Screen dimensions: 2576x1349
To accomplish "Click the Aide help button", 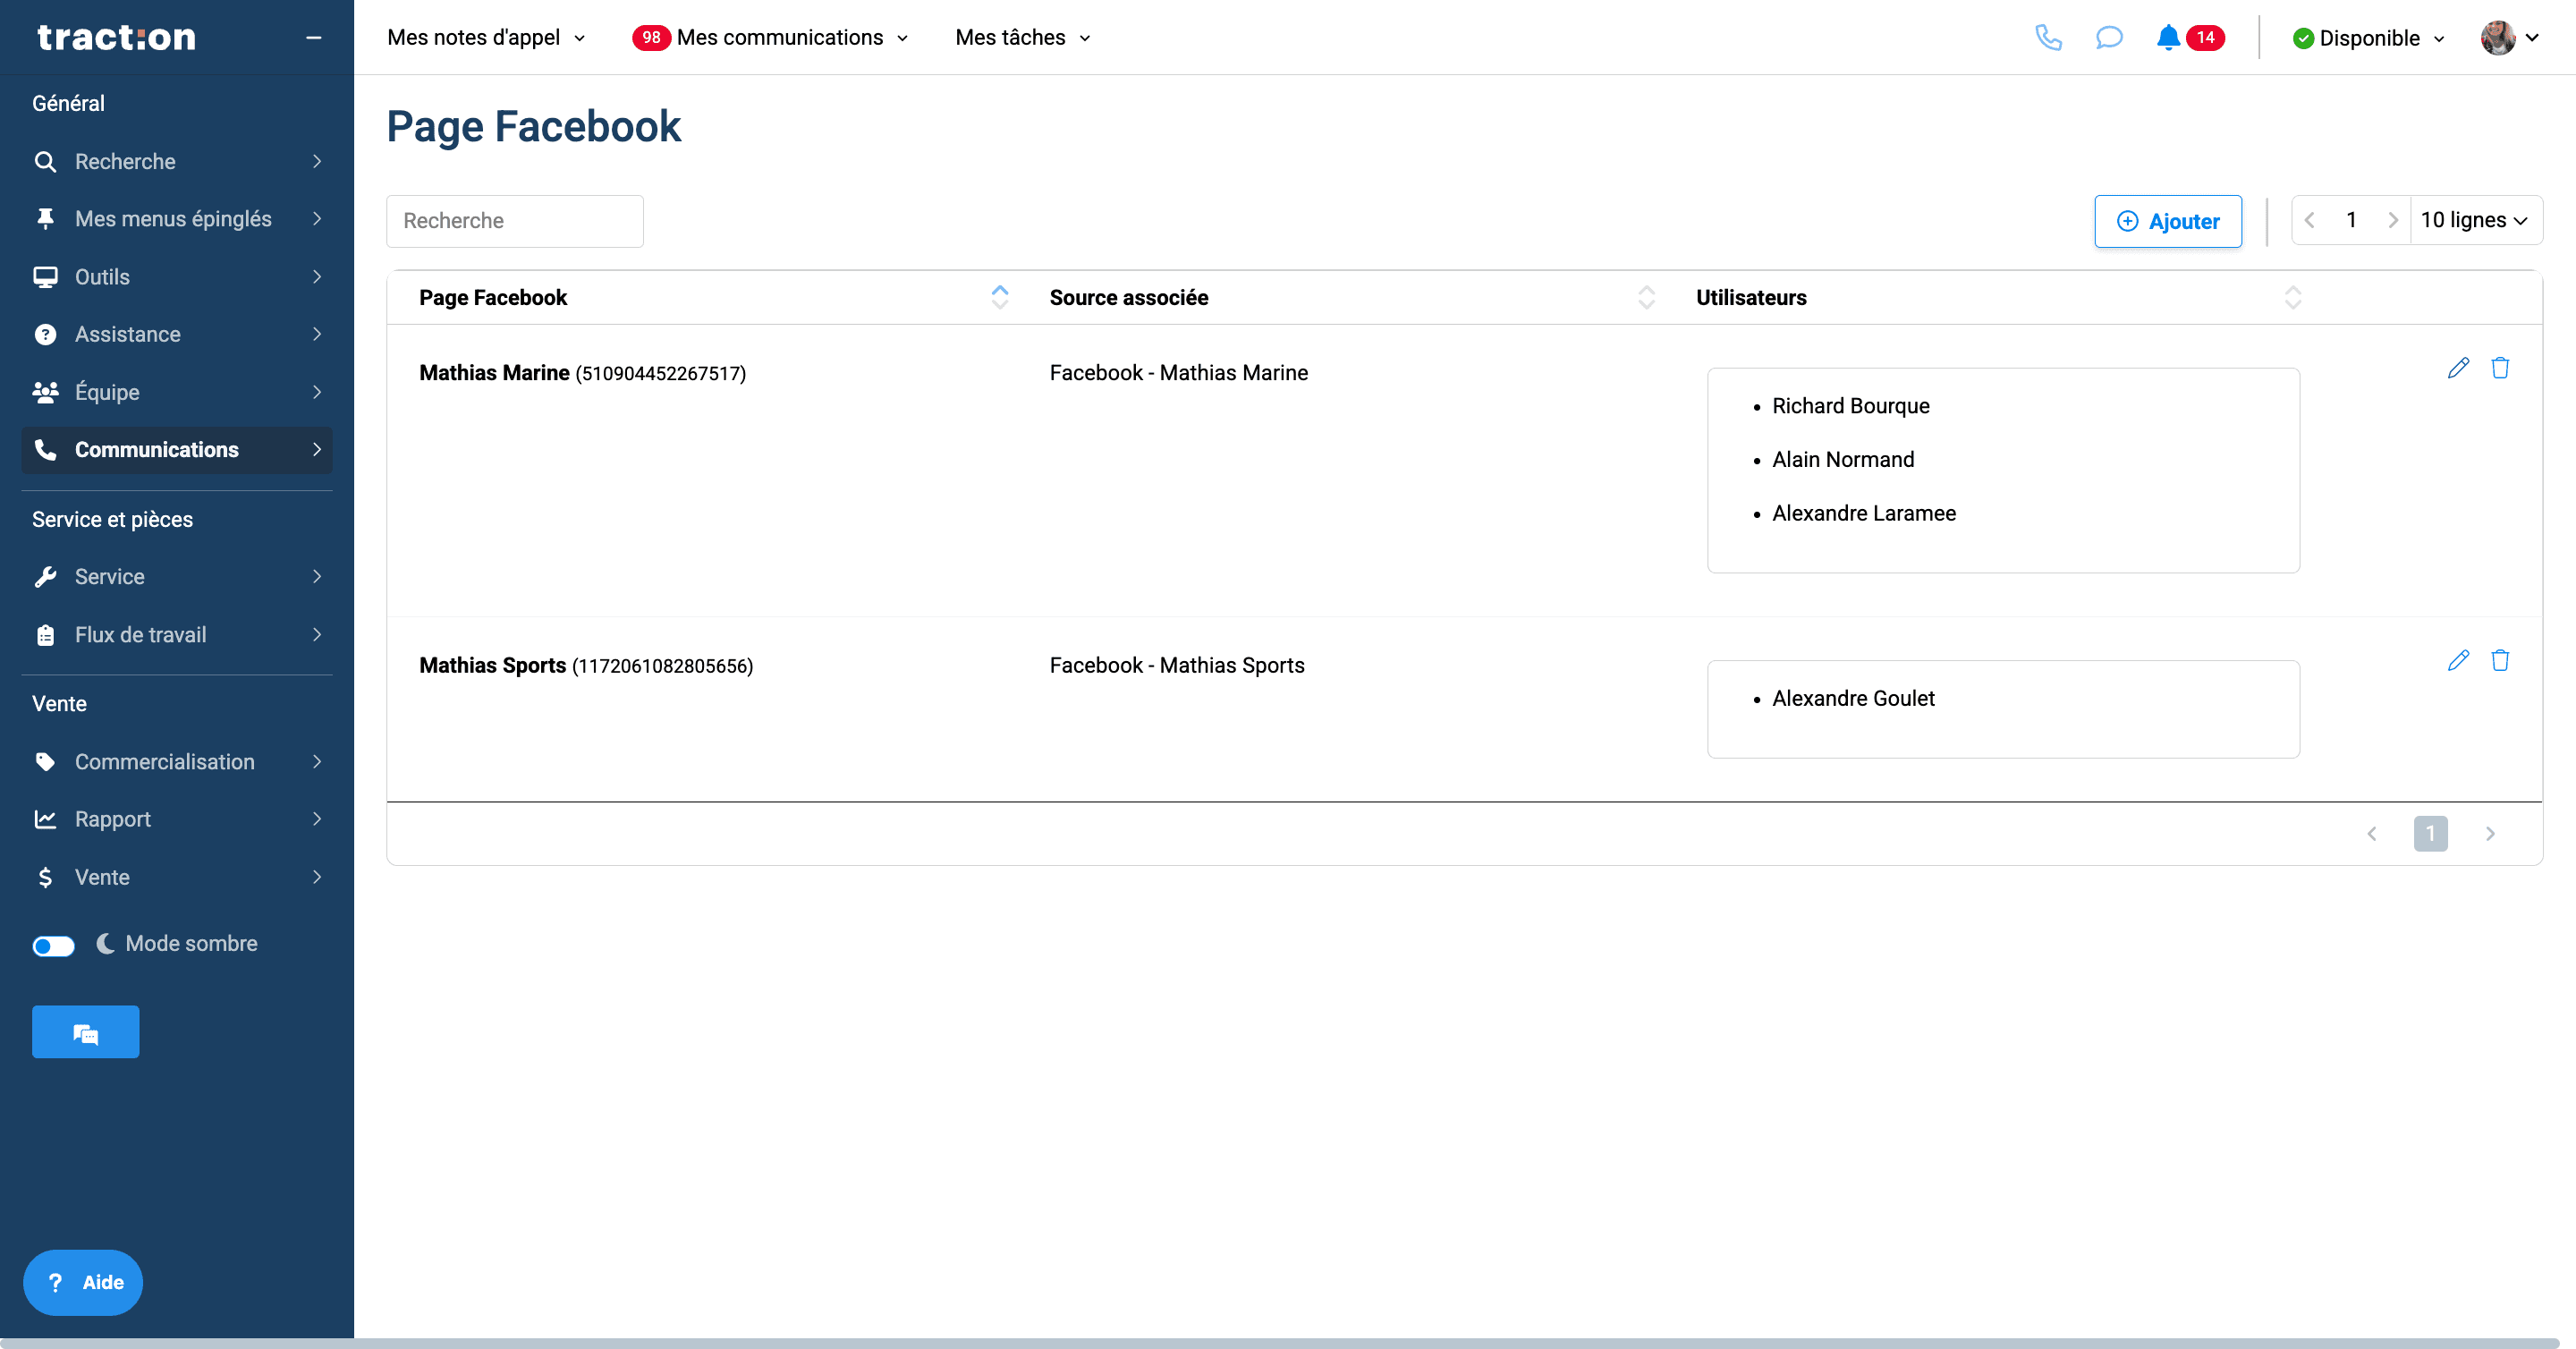I will pos(83,1282).
